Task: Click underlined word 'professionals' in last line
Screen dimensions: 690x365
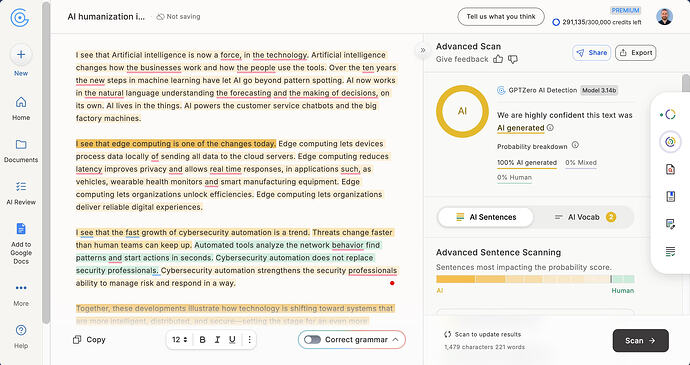Action: pos(373,270)
